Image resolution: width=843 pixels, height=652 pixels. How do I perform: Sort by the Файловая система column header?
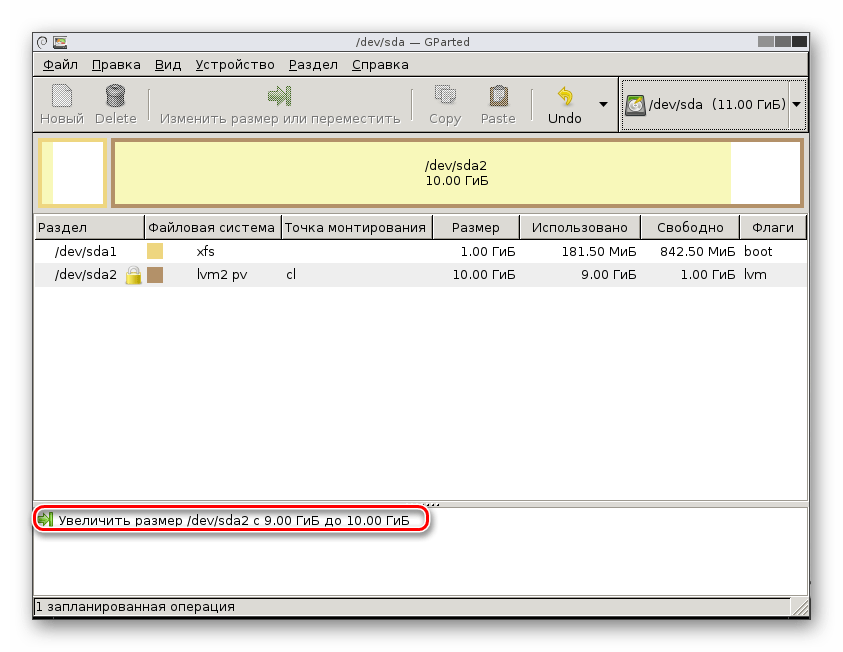[211, 227]
